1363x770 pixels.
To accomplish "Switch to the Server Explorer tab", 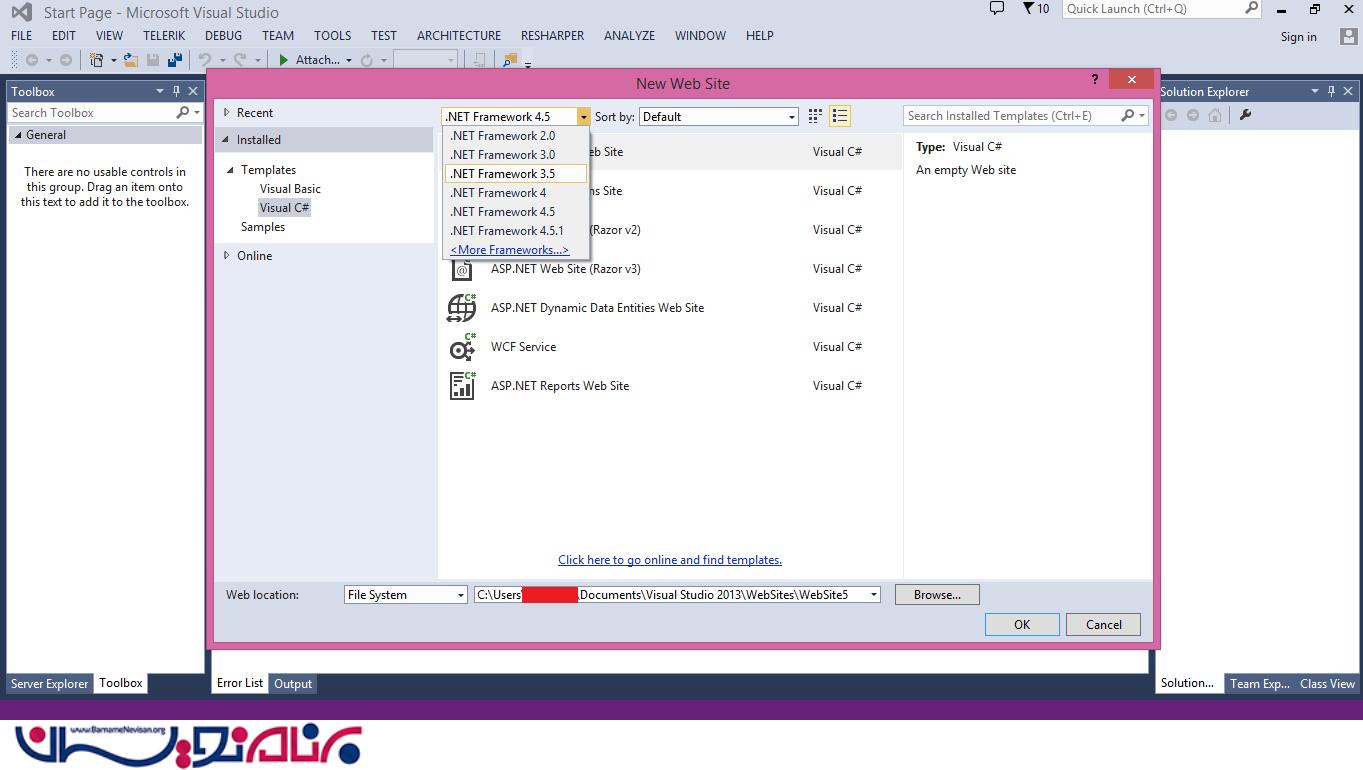I will pos(50,684).
